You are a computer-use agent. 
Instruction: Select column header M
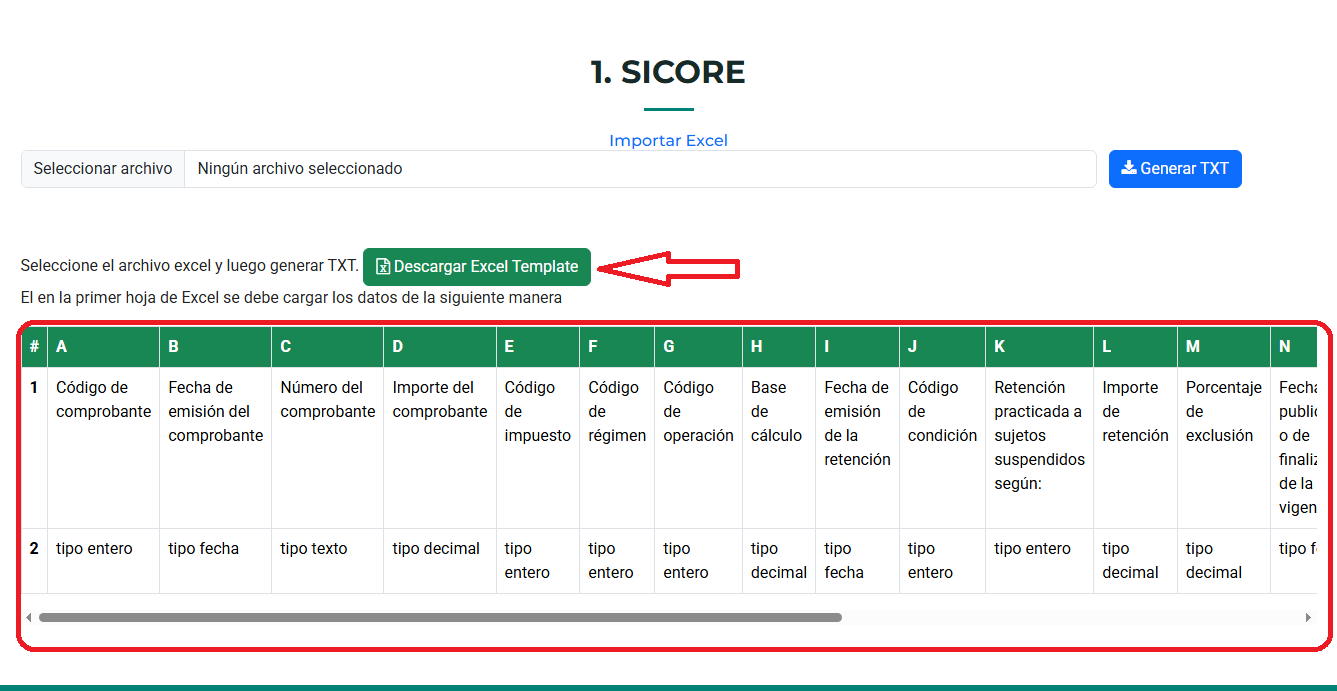click(x=1224, y=347)
